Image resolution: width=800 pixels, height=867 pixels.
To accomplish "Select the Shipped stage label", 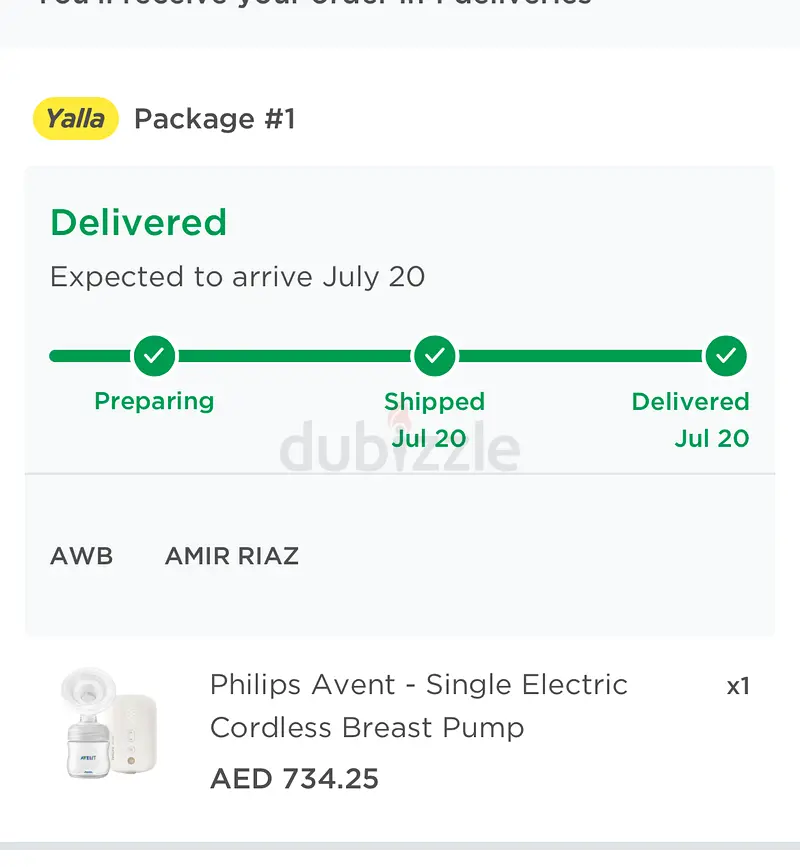I will click(x=434, y=402).
